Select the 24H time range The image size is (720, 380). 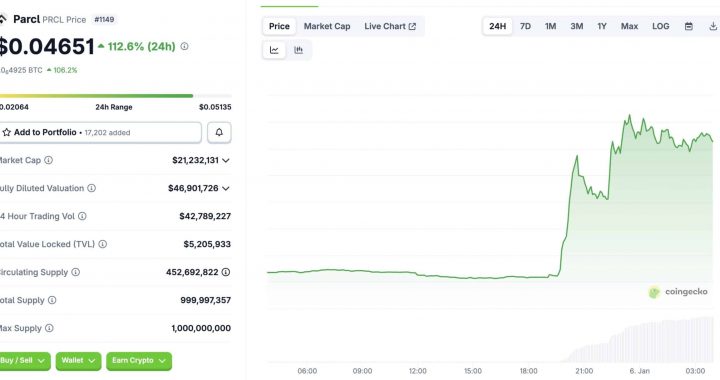tap(497, 26)
